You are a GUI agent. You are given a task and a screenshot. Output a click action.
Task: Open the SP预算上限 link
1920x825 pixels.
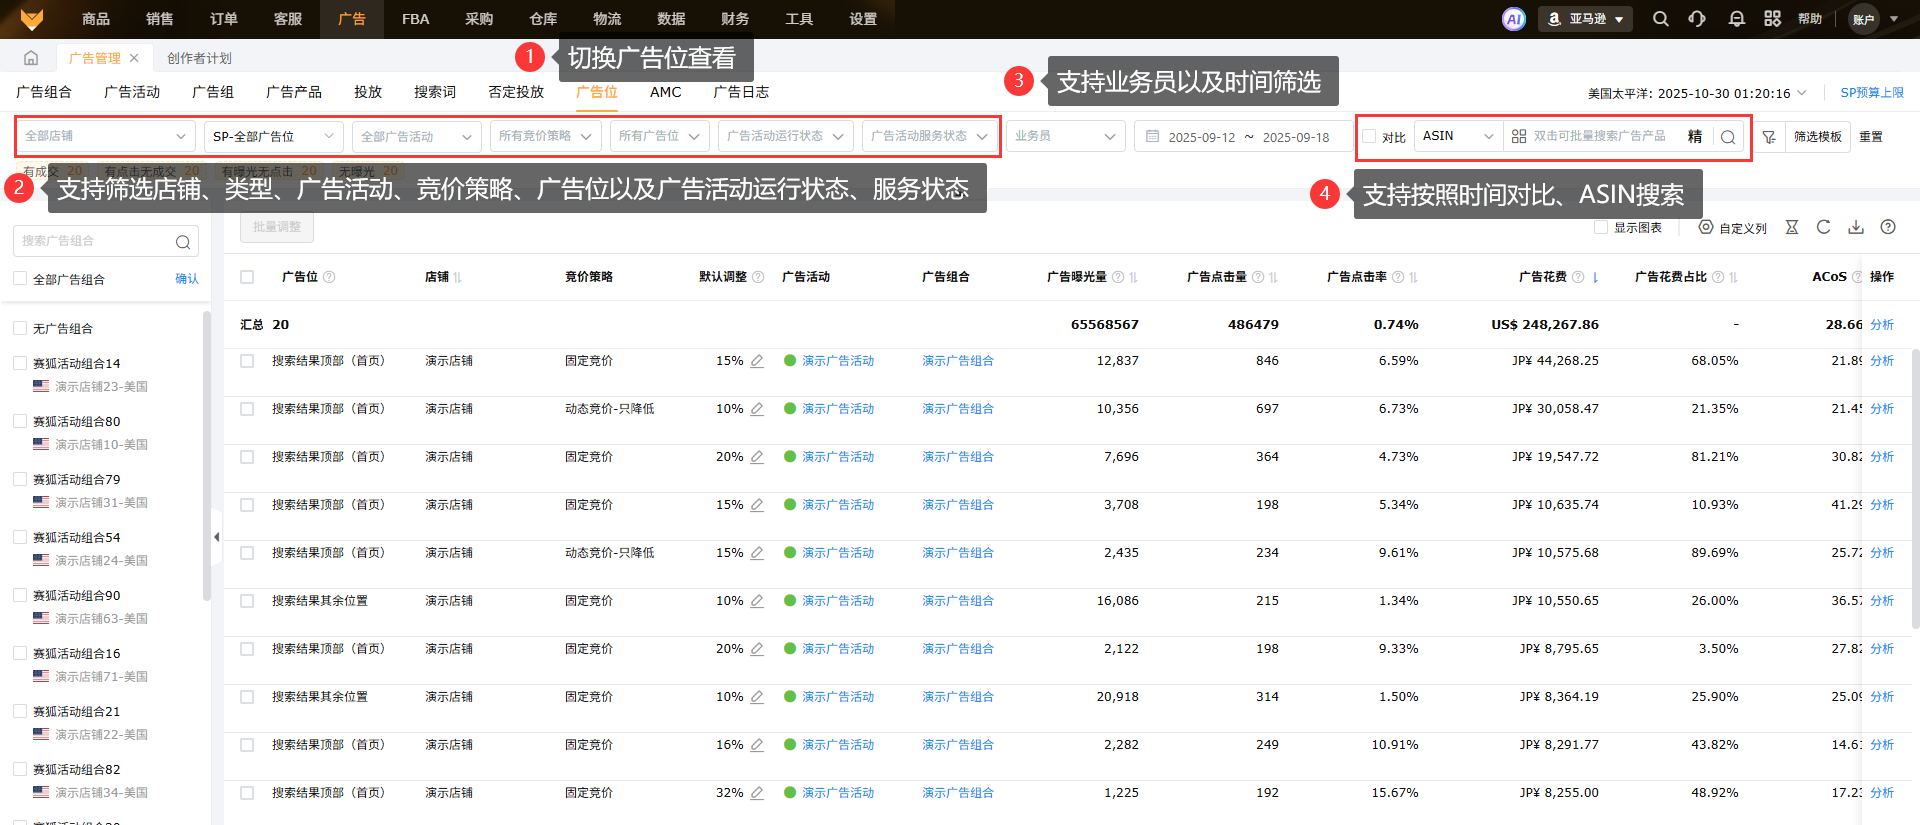(x=1871, y=93)
